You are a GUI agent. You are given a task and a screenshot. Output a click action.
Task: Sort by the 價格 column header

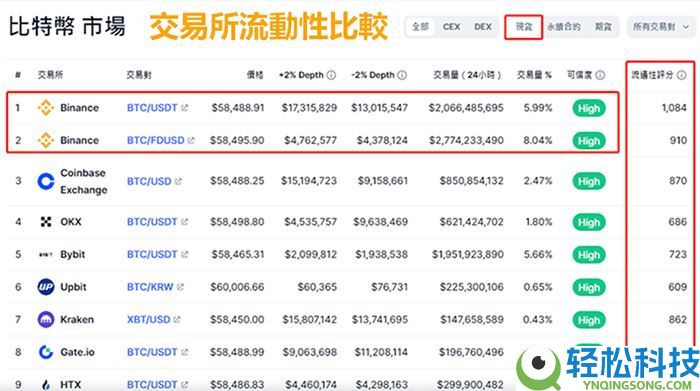pos(255,75)
